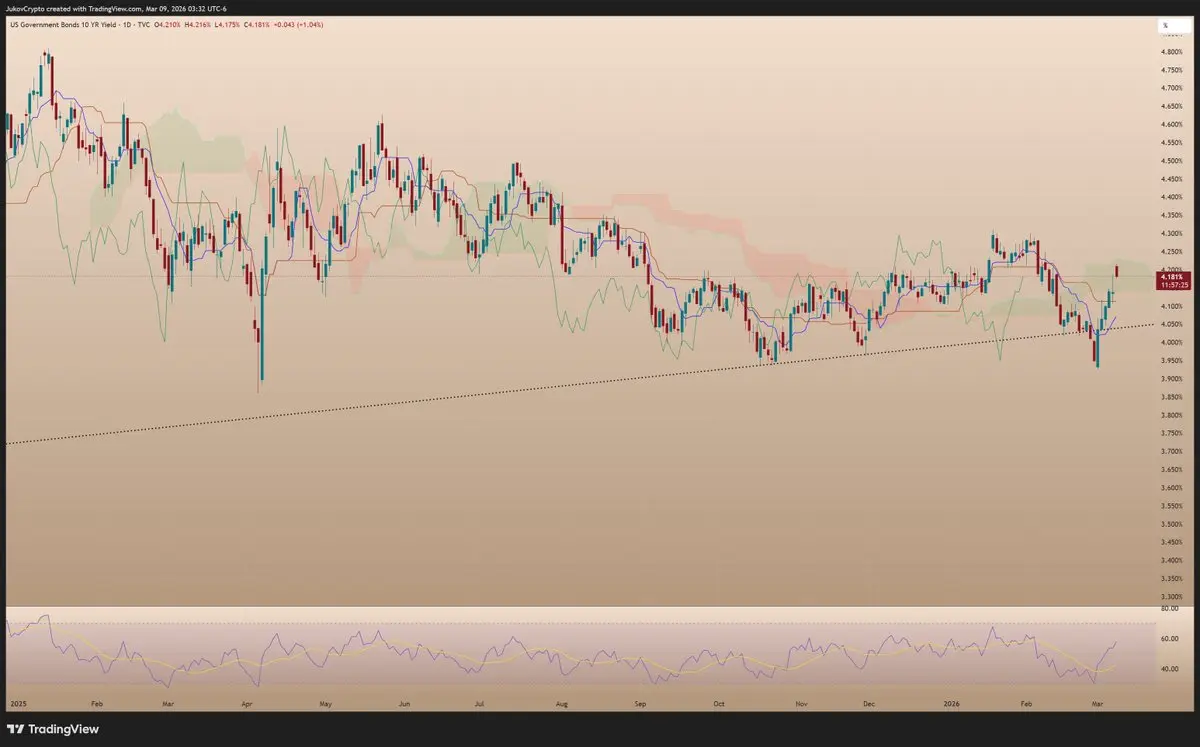Click the Nov label on the time axis

[x=801, y=703]
